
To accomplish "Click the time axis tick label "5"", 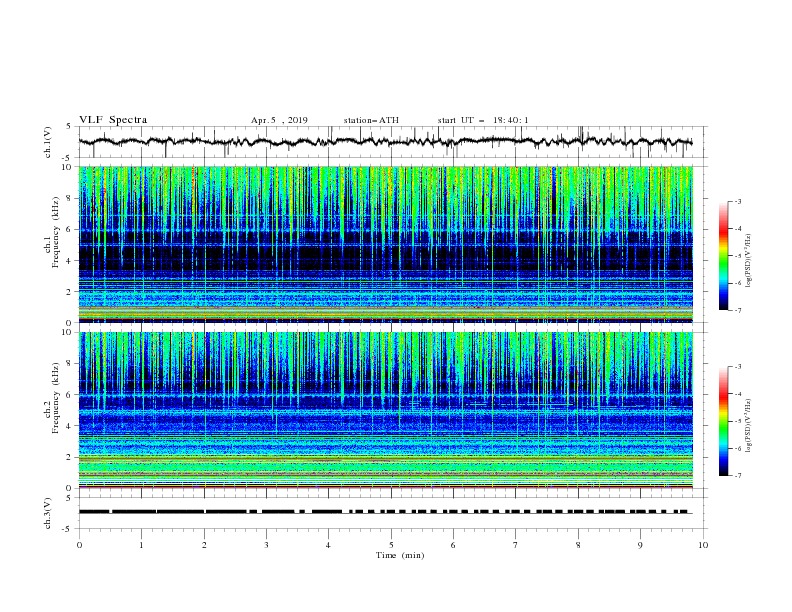I will pyautogui.click(x=391, y=545).
